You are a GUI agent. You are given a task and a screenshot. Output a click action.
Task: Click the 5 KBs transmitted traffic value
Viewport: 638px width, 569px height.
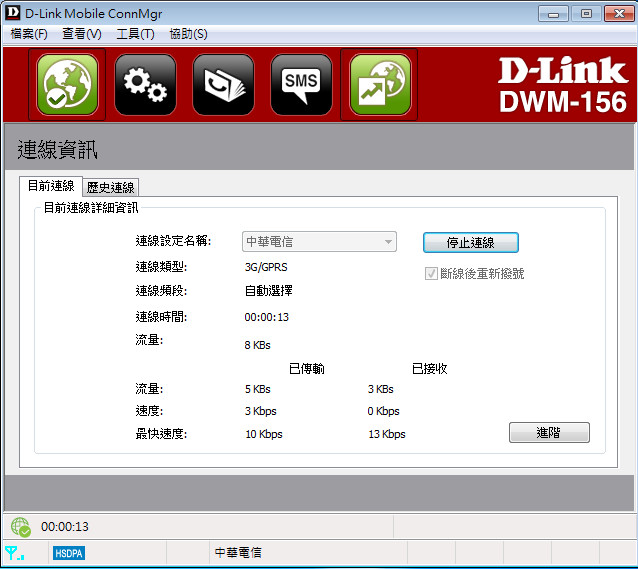258,389
